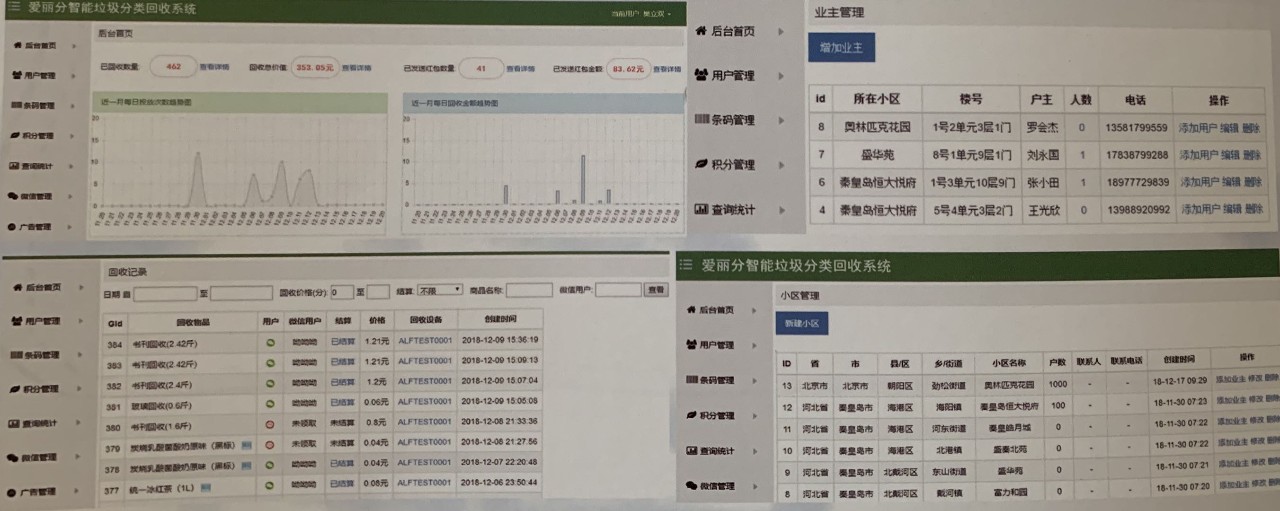This screenshot has width=1280, height=511.
Task: Click barcode icon for 条码管理 in 业主管理 sidebar
Action: [x=701, y=120]
